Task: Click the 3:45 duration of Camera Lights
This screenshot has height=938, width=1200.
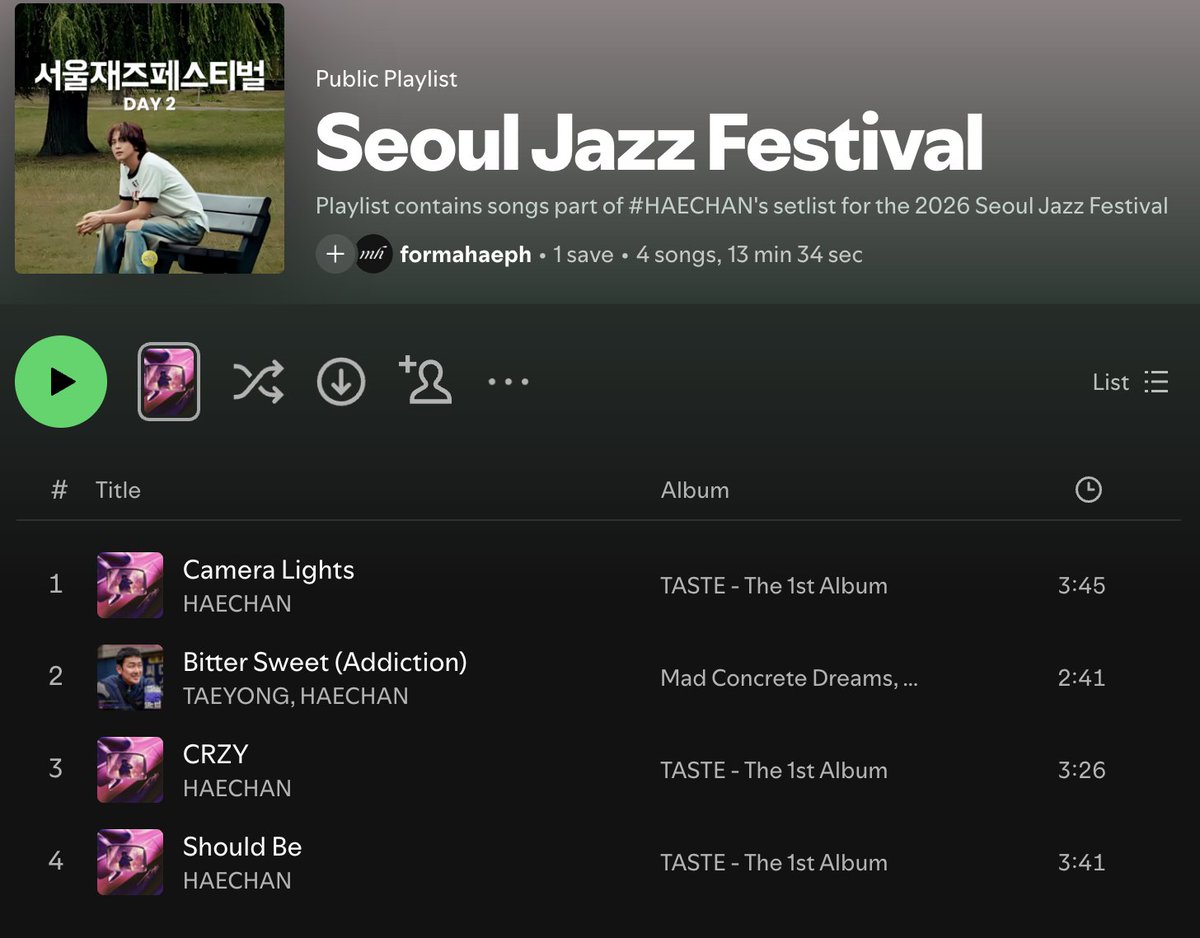Action: coord(1082,585)
